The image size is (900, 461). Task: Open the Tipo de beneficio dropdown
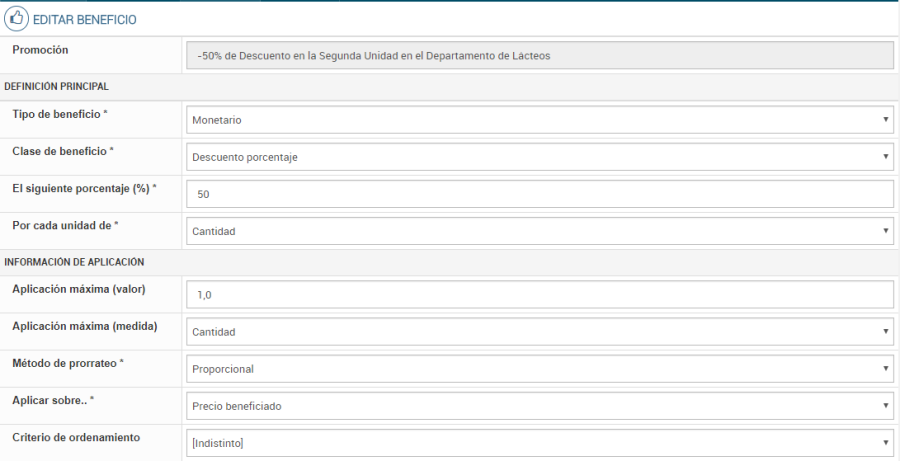coord(539,120)
